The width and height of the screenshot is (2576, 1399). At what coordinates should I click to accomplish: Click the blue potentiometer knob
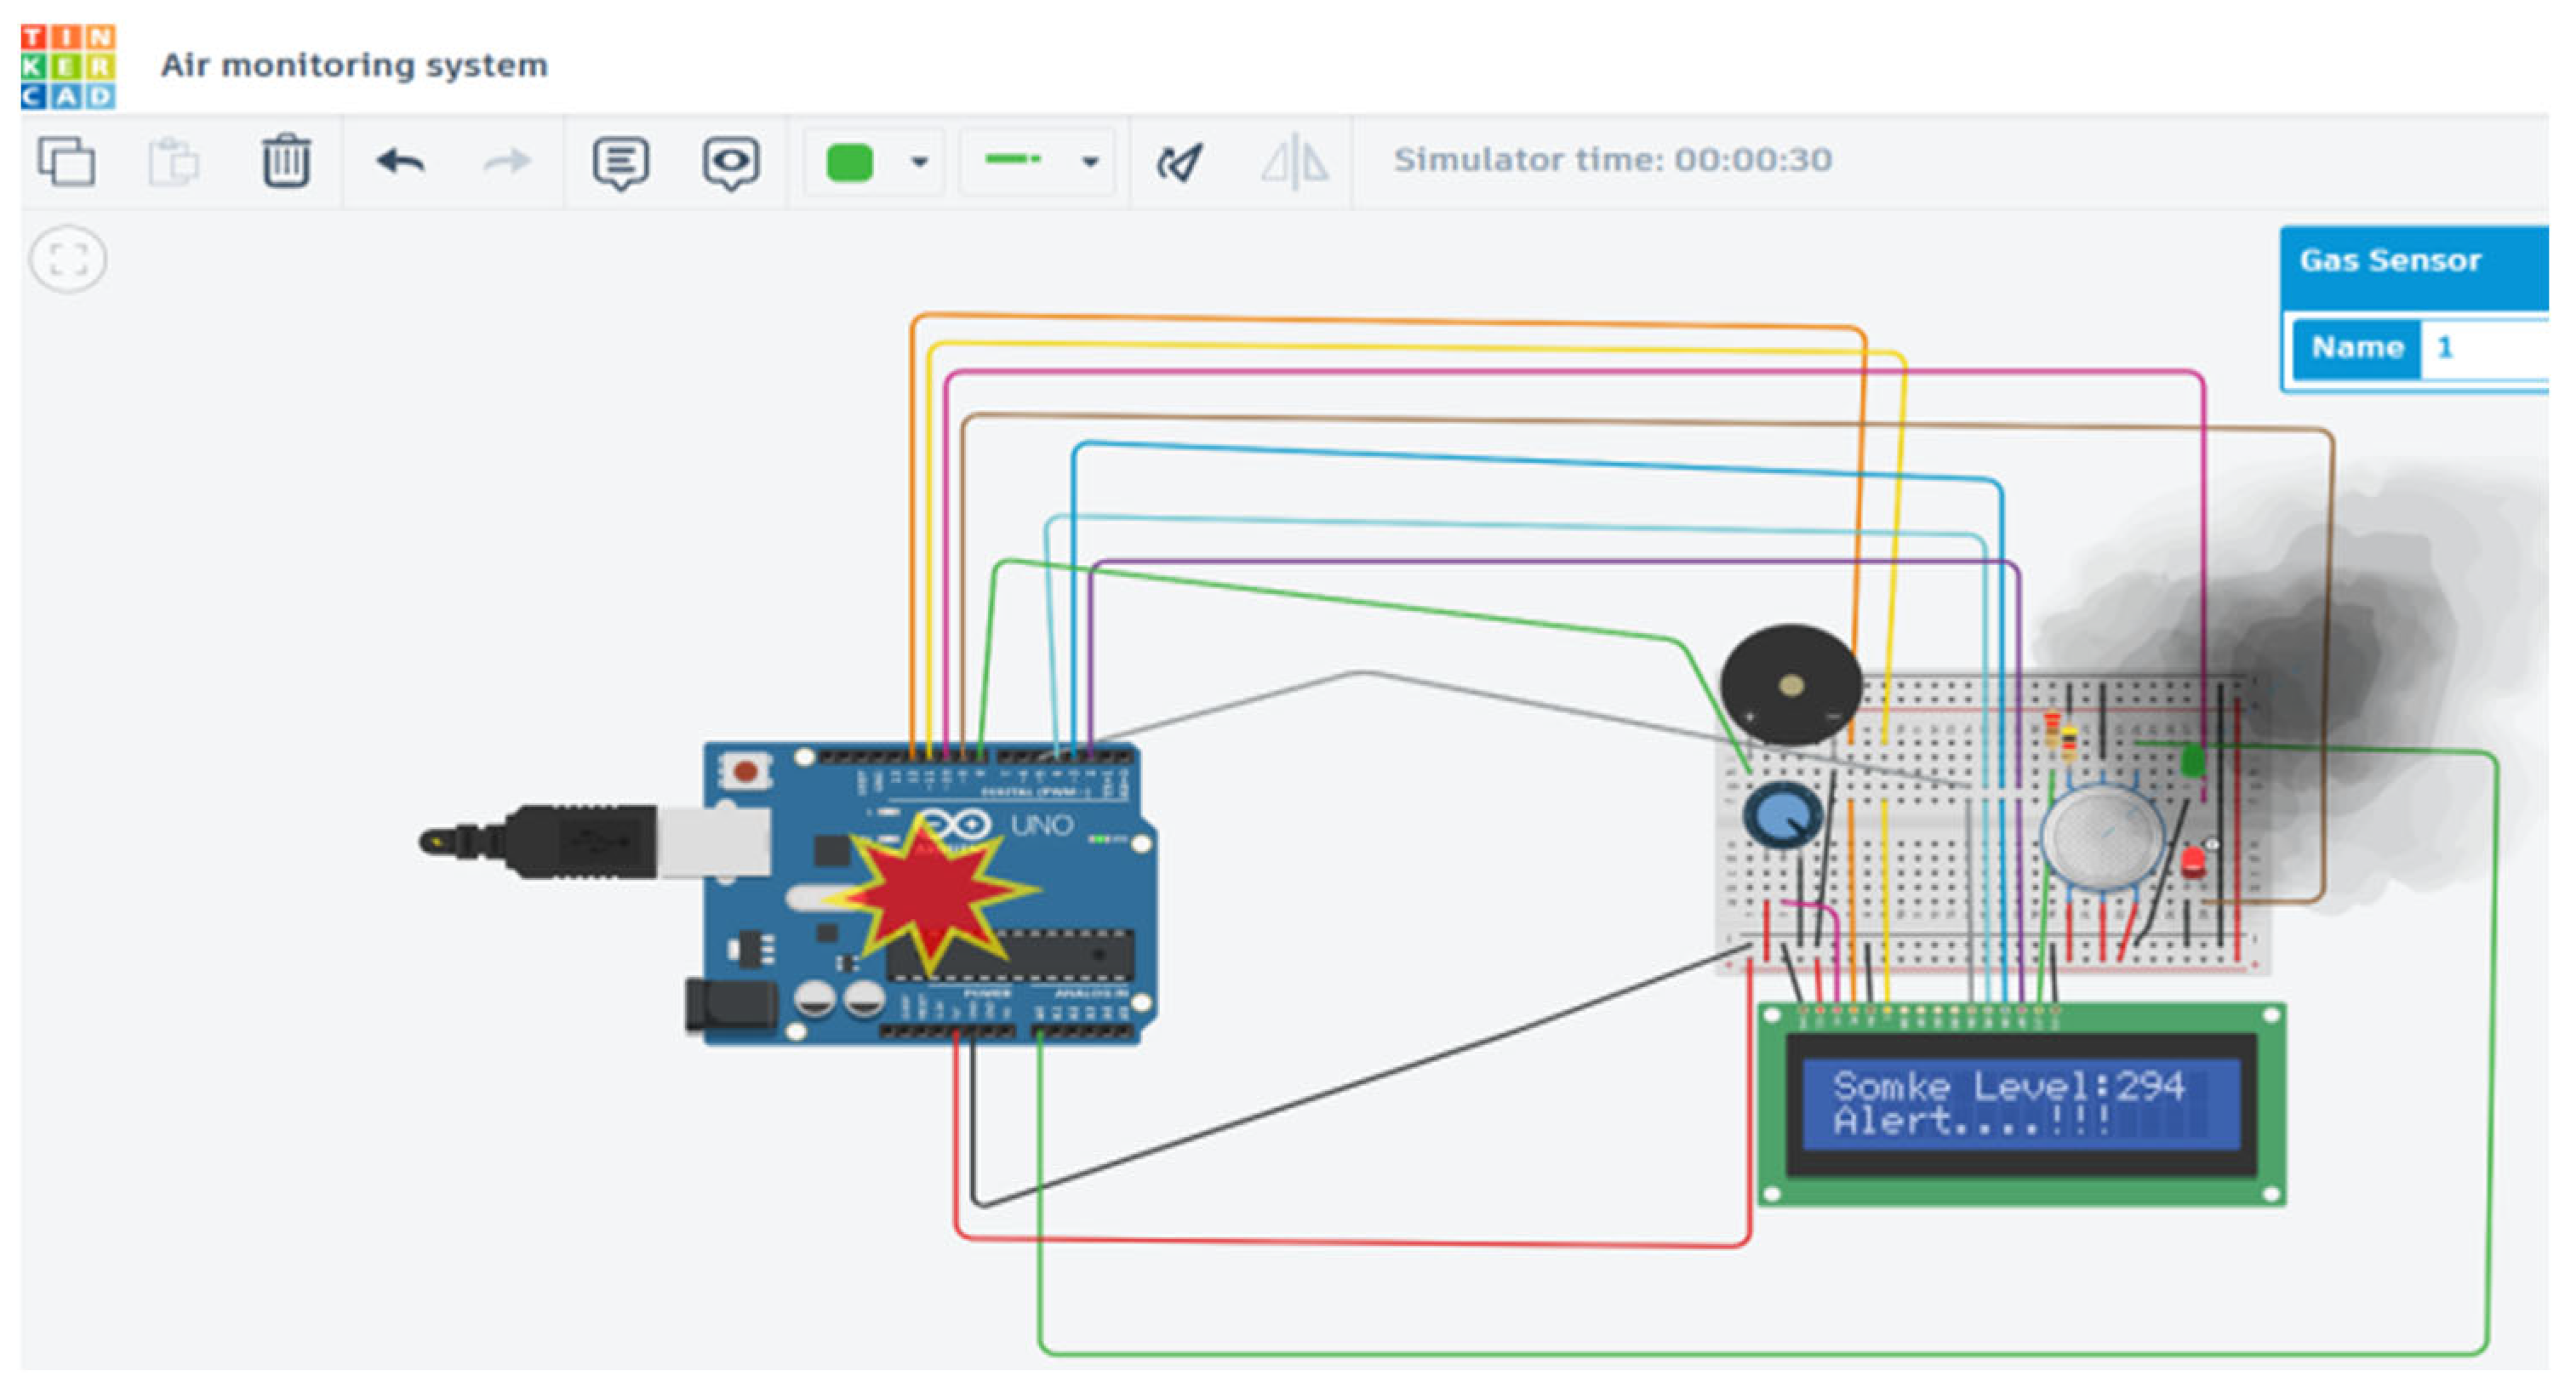point(1782,816)
